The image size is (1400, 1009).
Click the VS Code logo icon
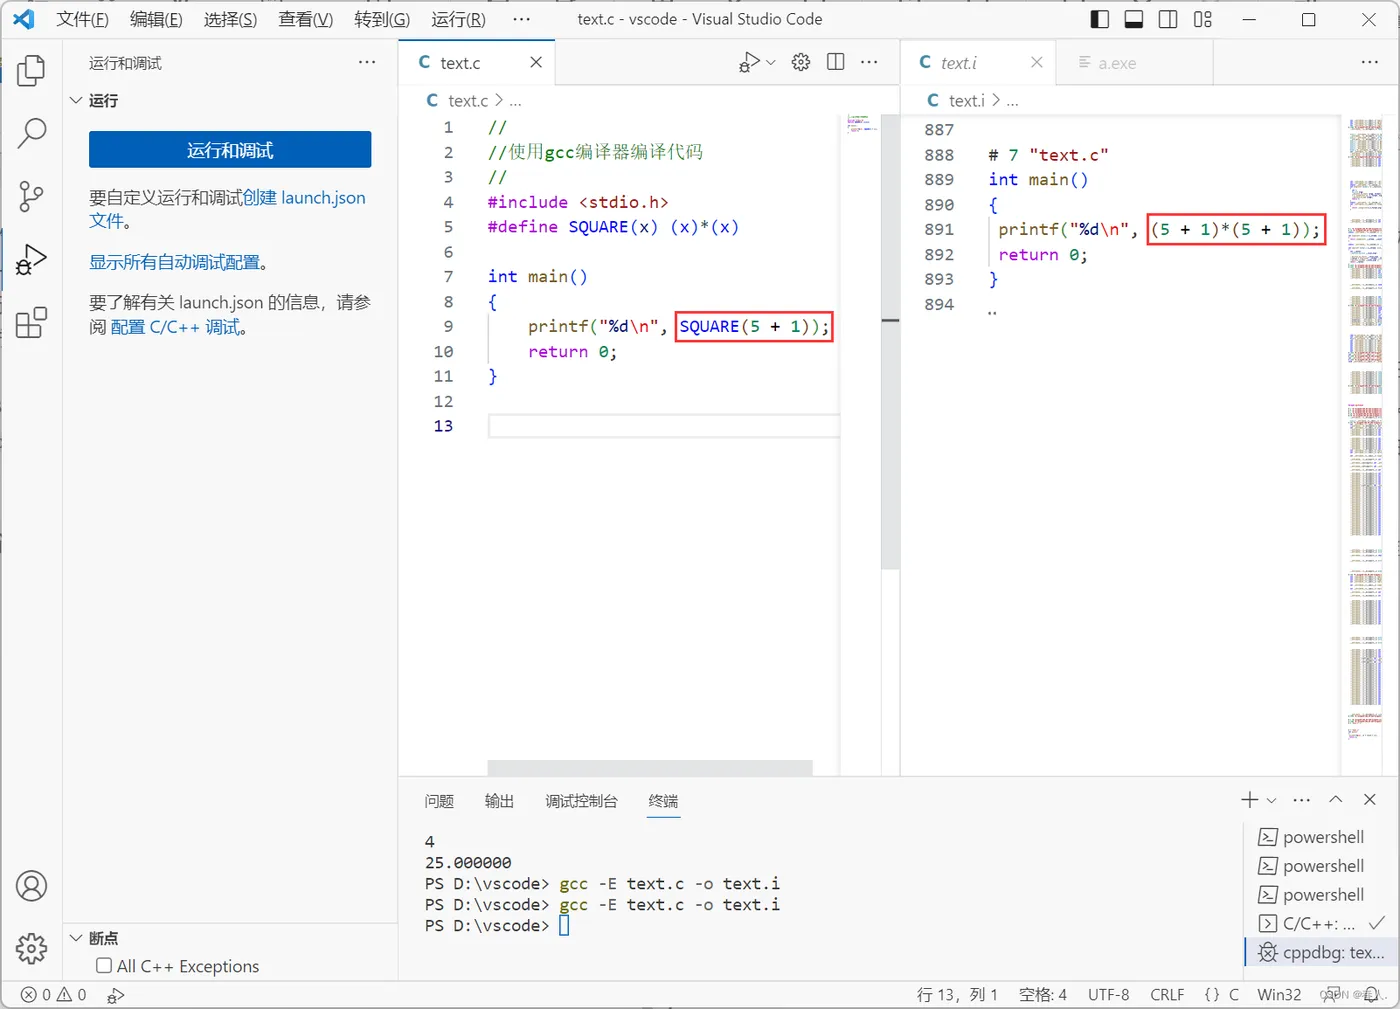pyautogui.click(x=23, y=19)
